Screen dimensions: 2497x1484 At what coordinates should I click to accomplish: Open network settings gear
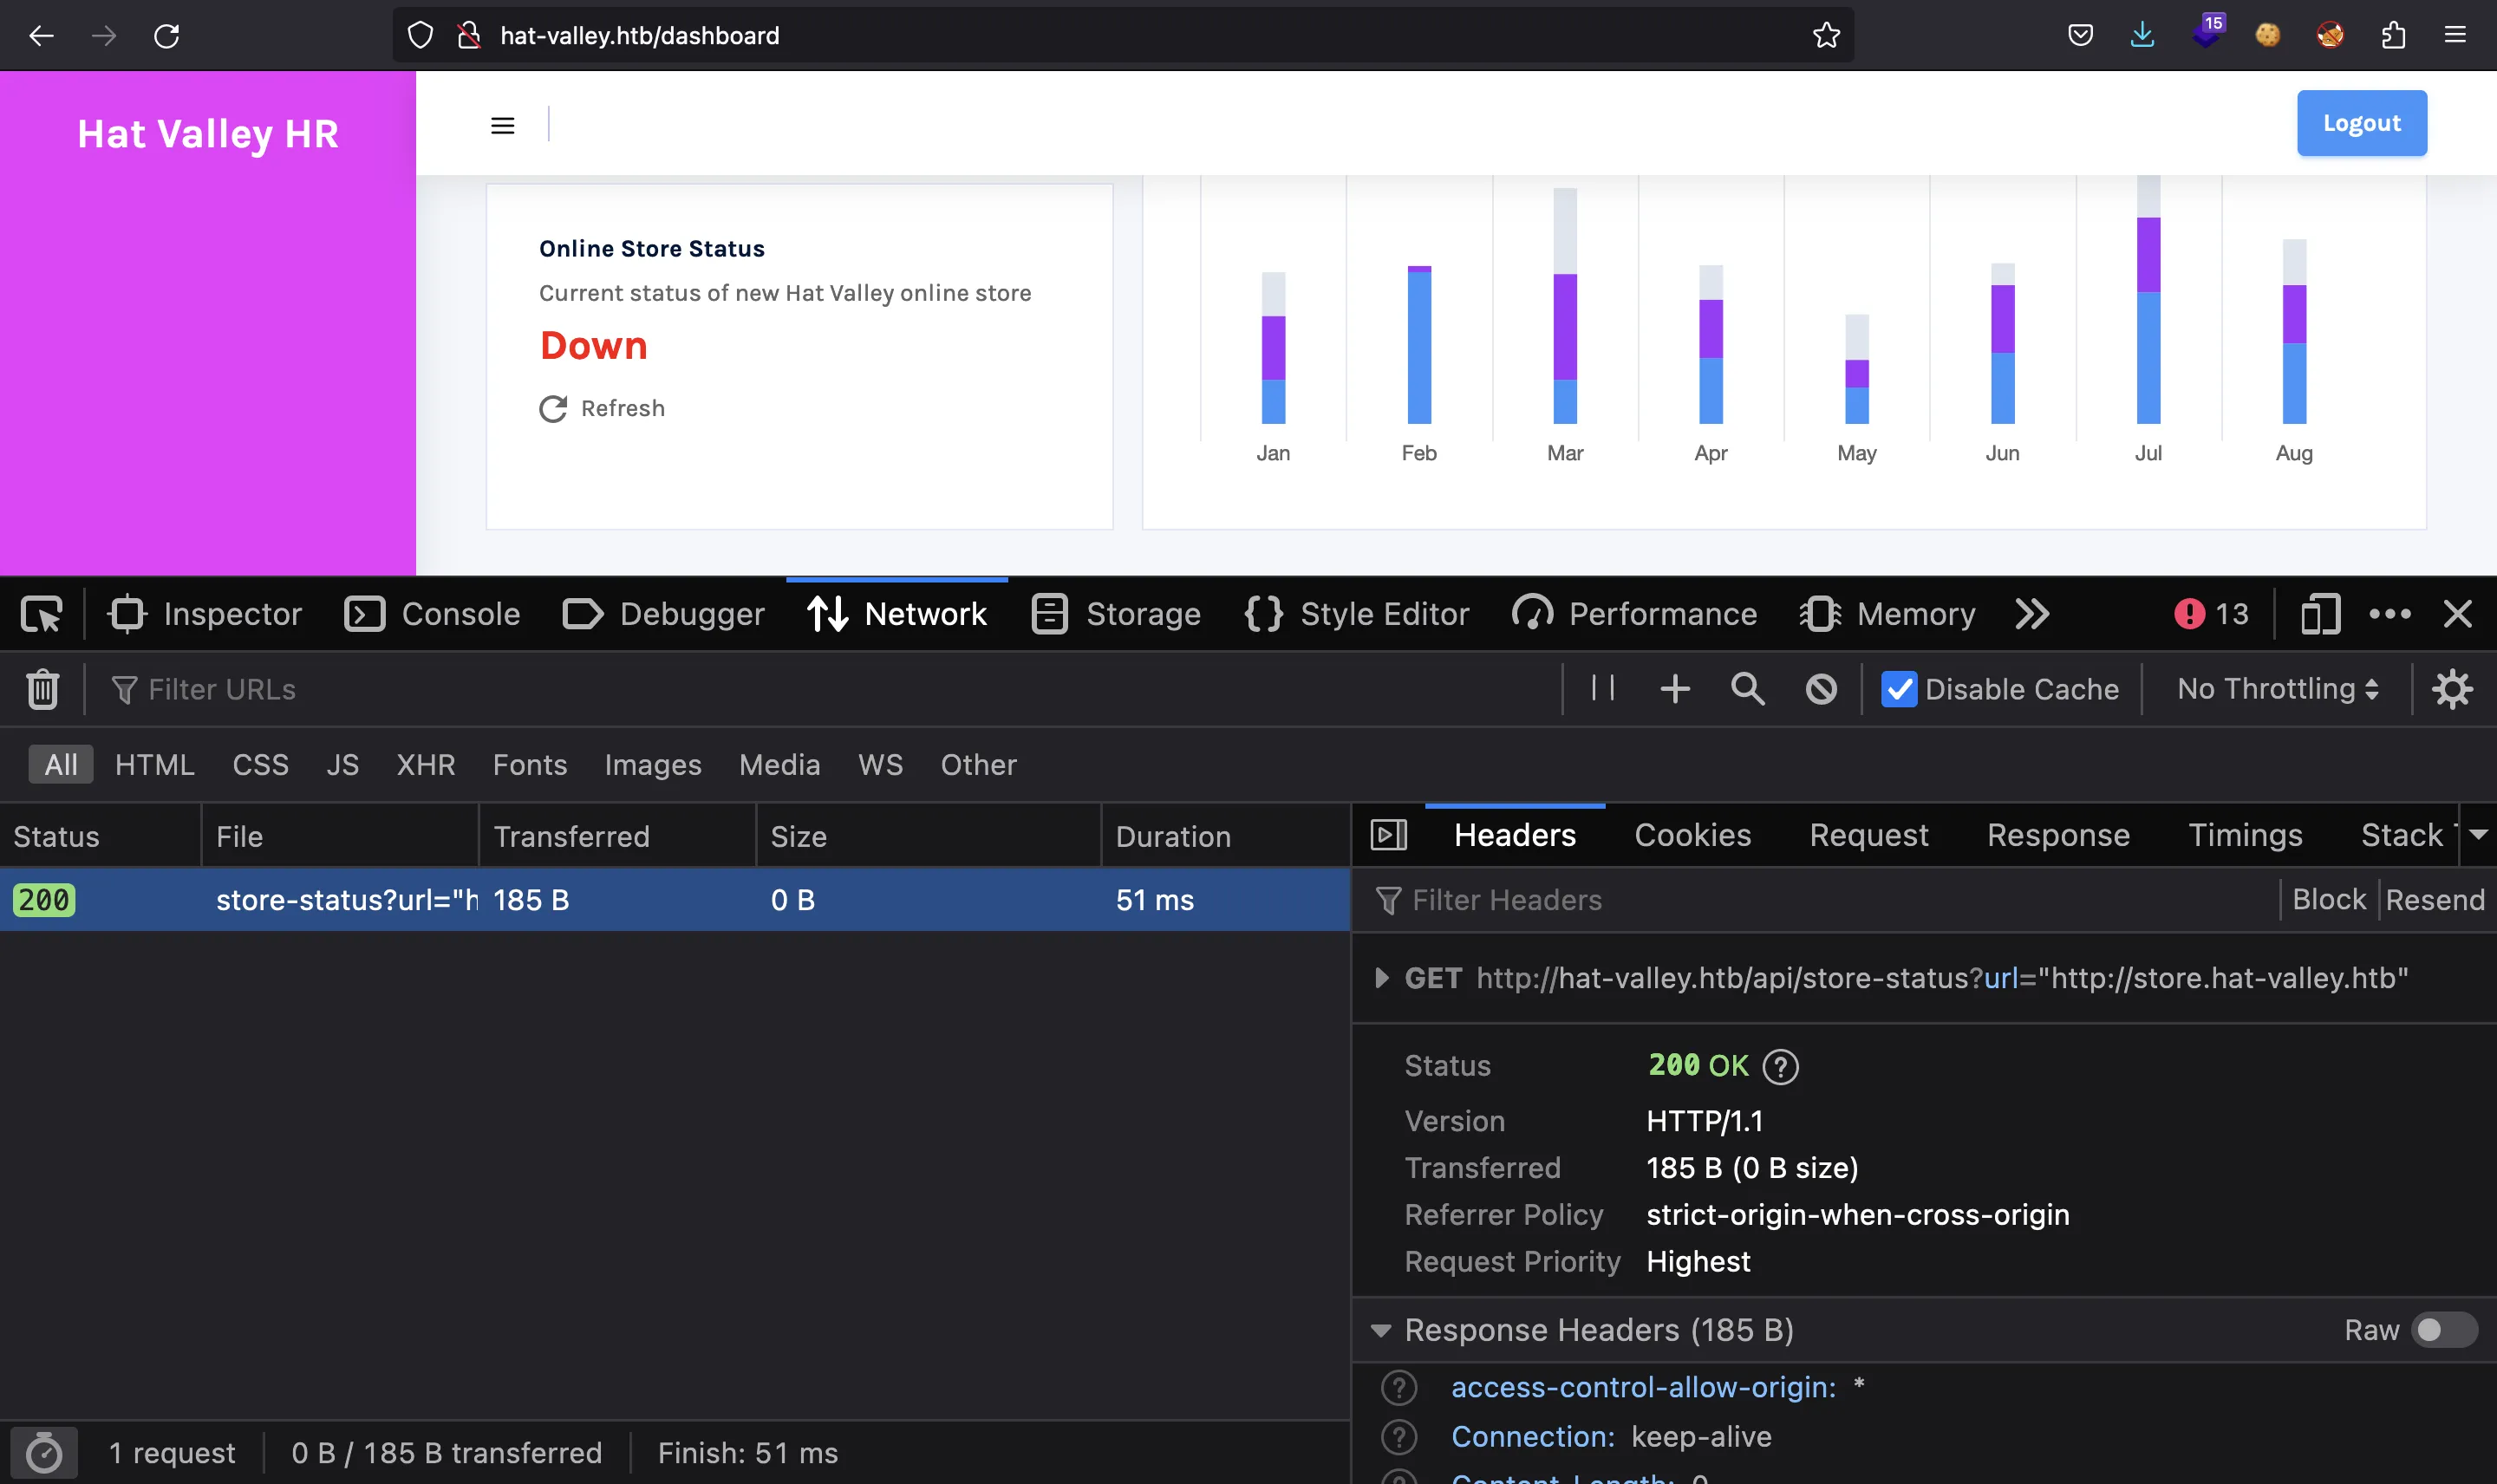point(2453,689)
